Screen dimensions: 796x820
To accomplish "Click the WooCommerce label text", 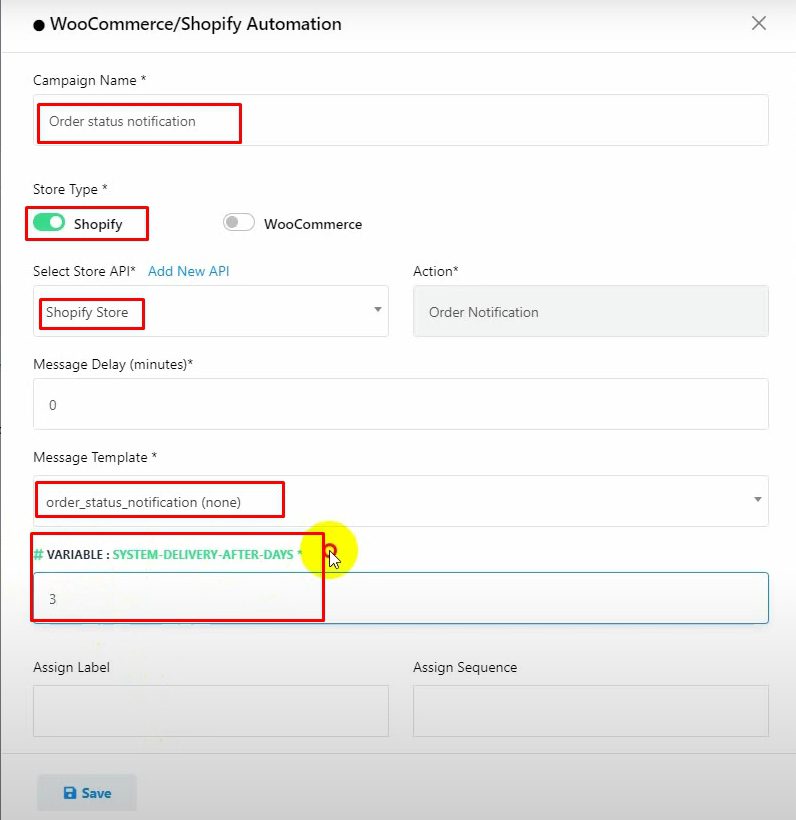I will pyautogui.click(x=312, y=224).
